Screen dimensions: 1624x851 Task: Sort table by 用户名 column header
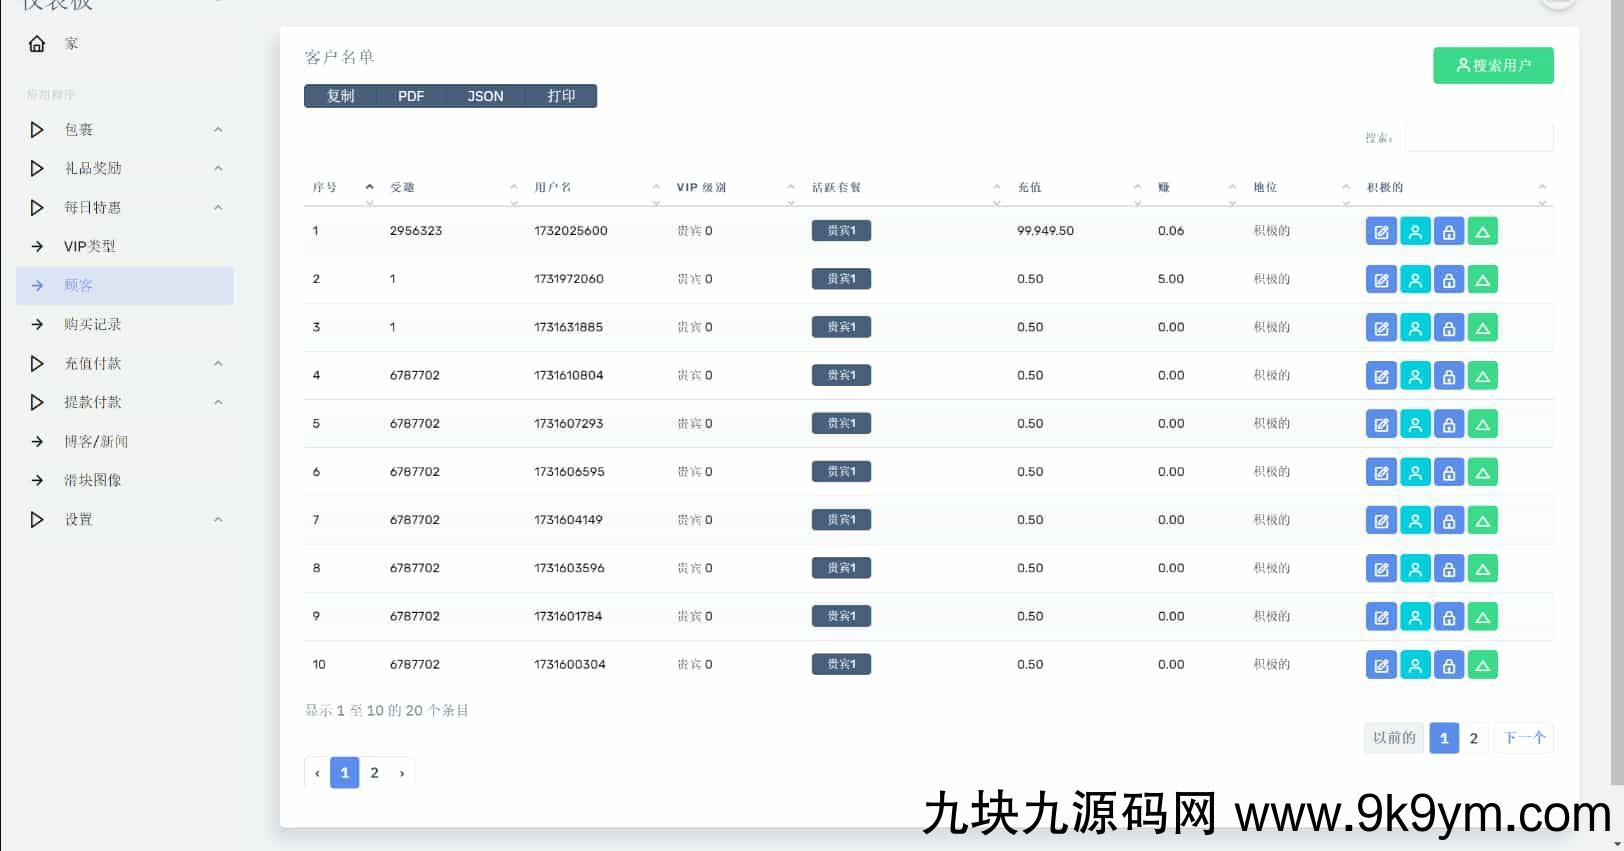553,188
